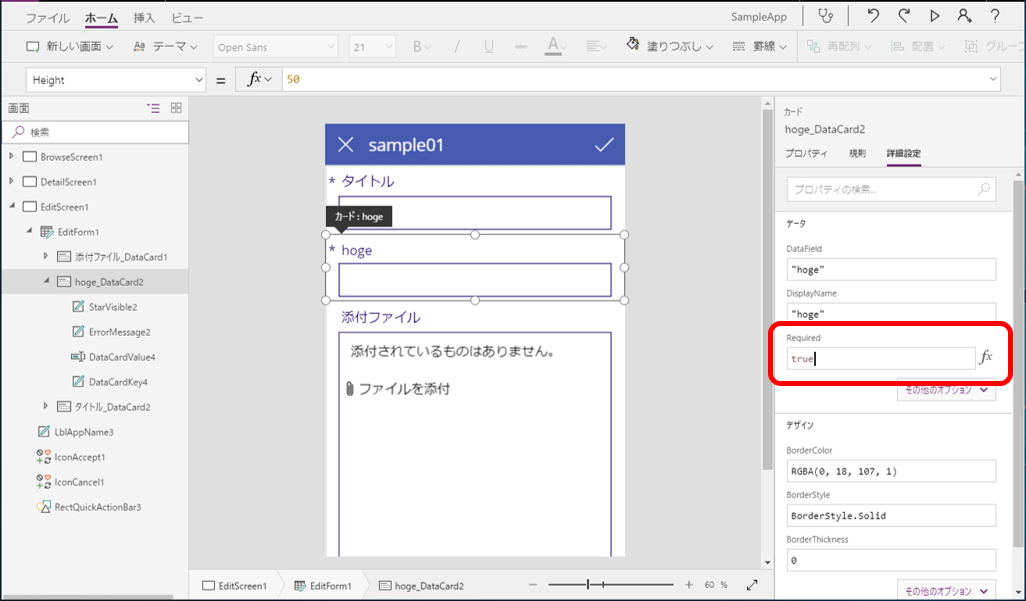This screenshot has width=1026, height=601.
Task: Click the 新しい画面 button
Action: (72, 46)
